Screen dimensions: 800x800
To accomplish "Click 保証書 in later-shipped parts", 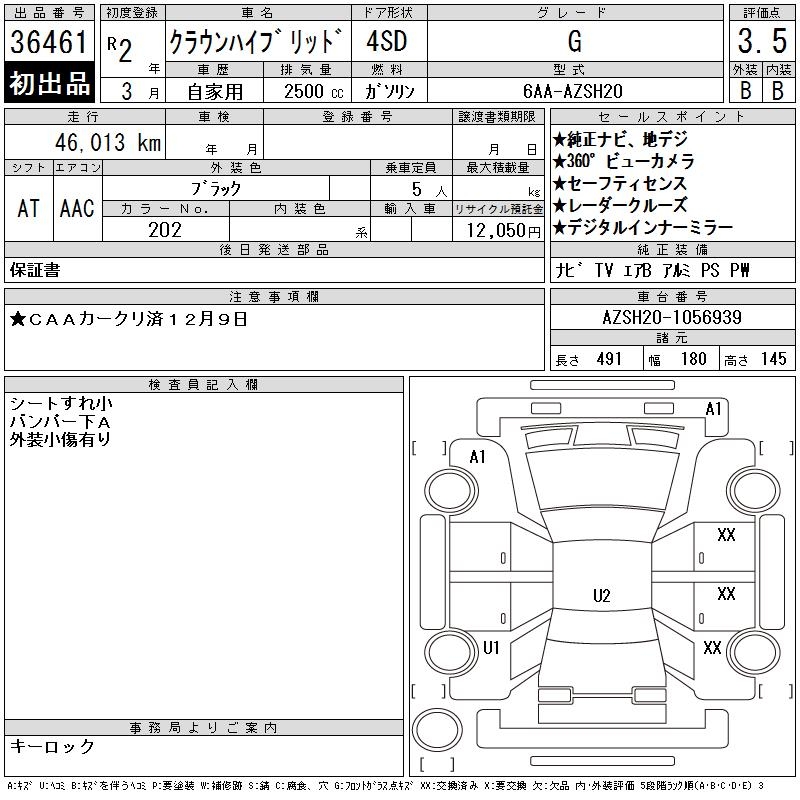I will (x=35, y=270).
